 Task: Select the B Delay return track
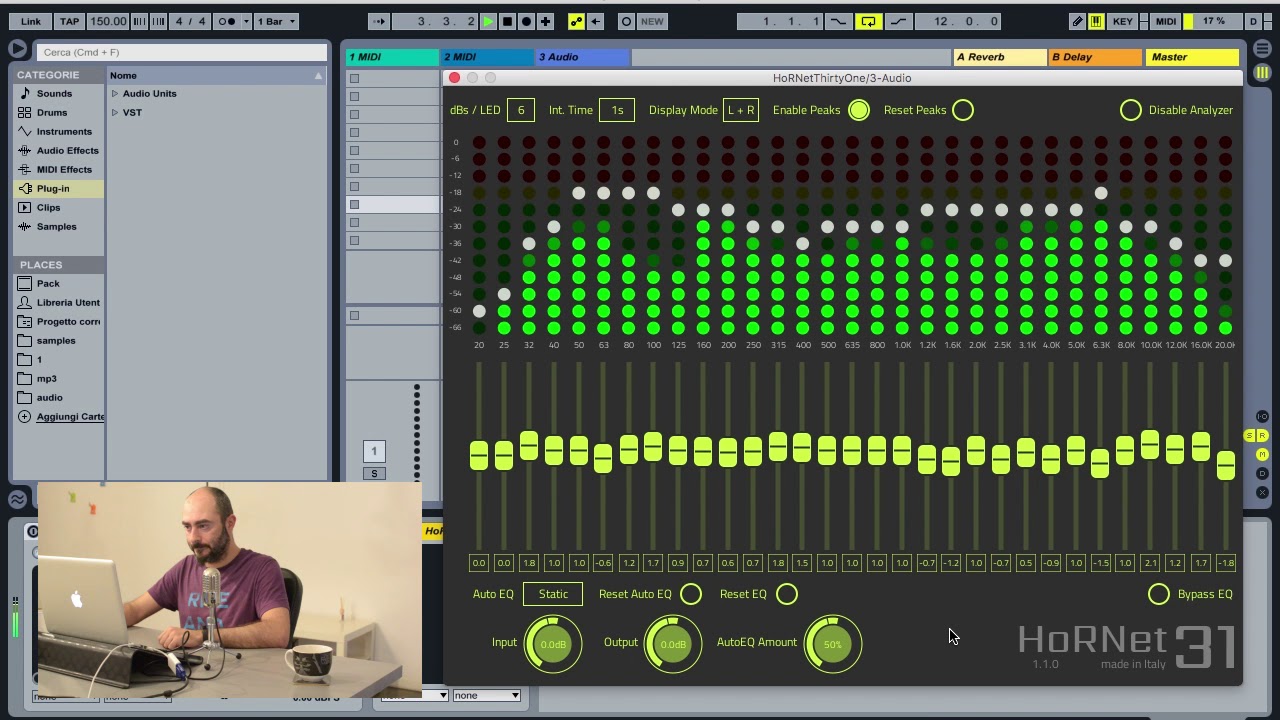1094,57
